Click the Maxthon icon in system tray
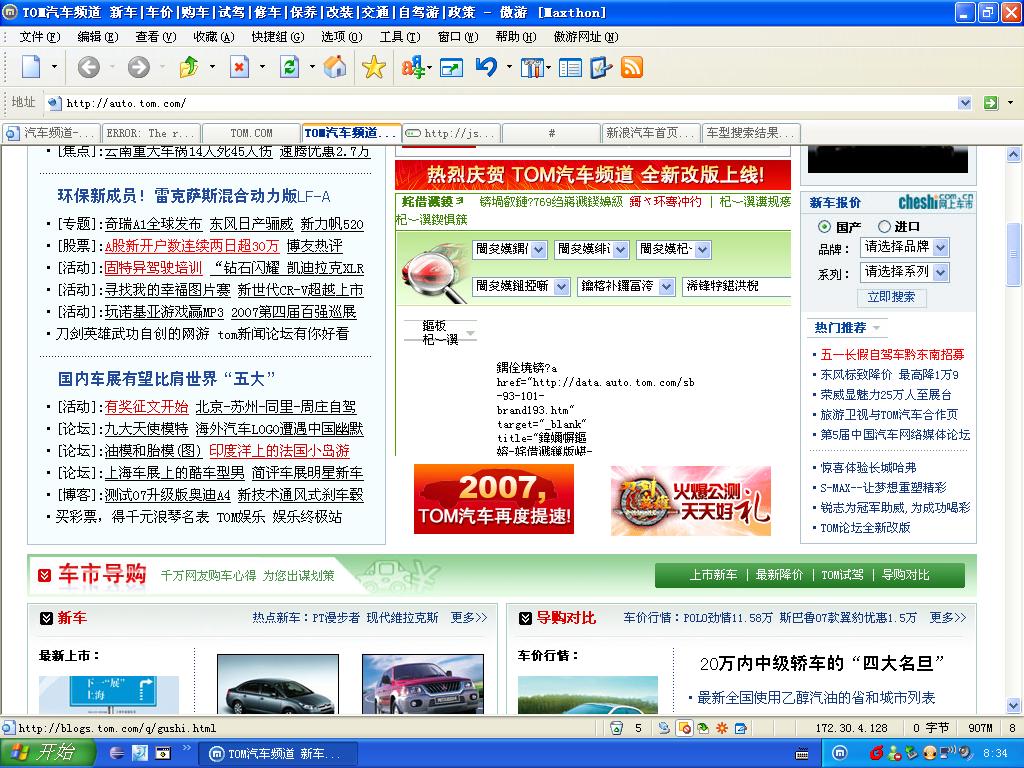Viewport: 1024px width, 768px height. tap(840, 754)
